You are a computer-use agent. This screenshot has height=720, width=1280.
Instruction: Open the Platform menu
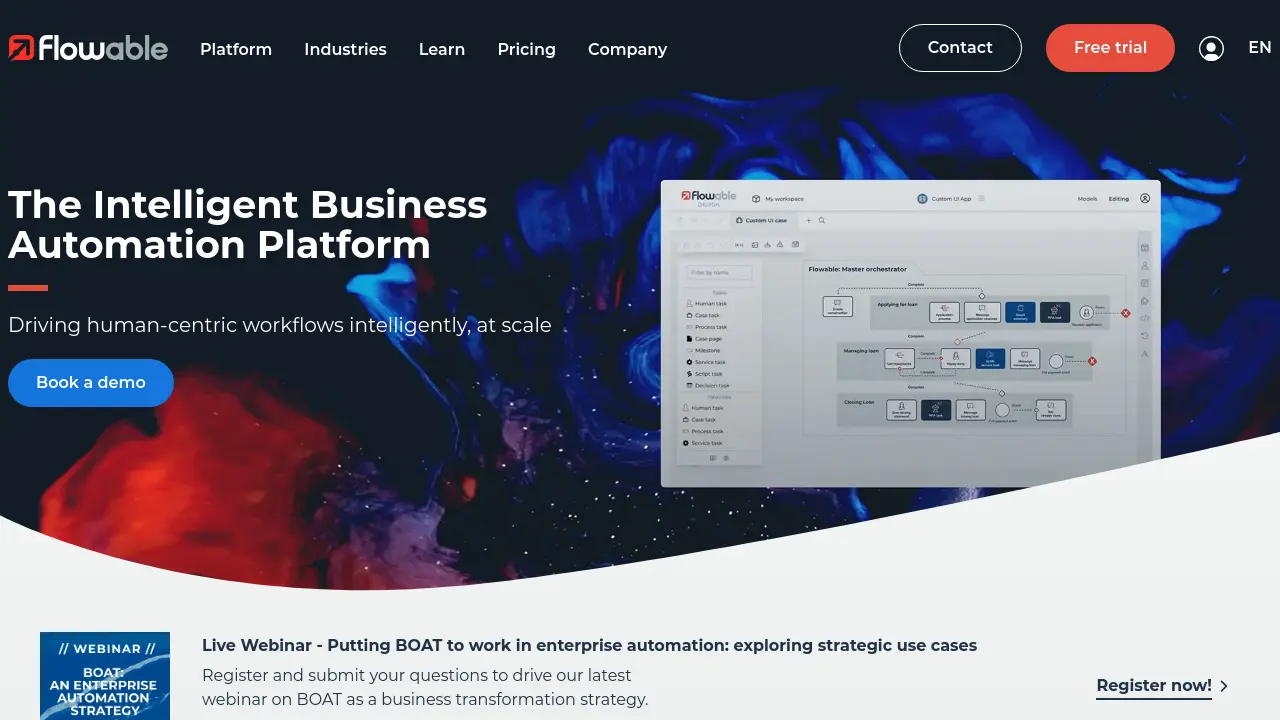coord(236,49)
